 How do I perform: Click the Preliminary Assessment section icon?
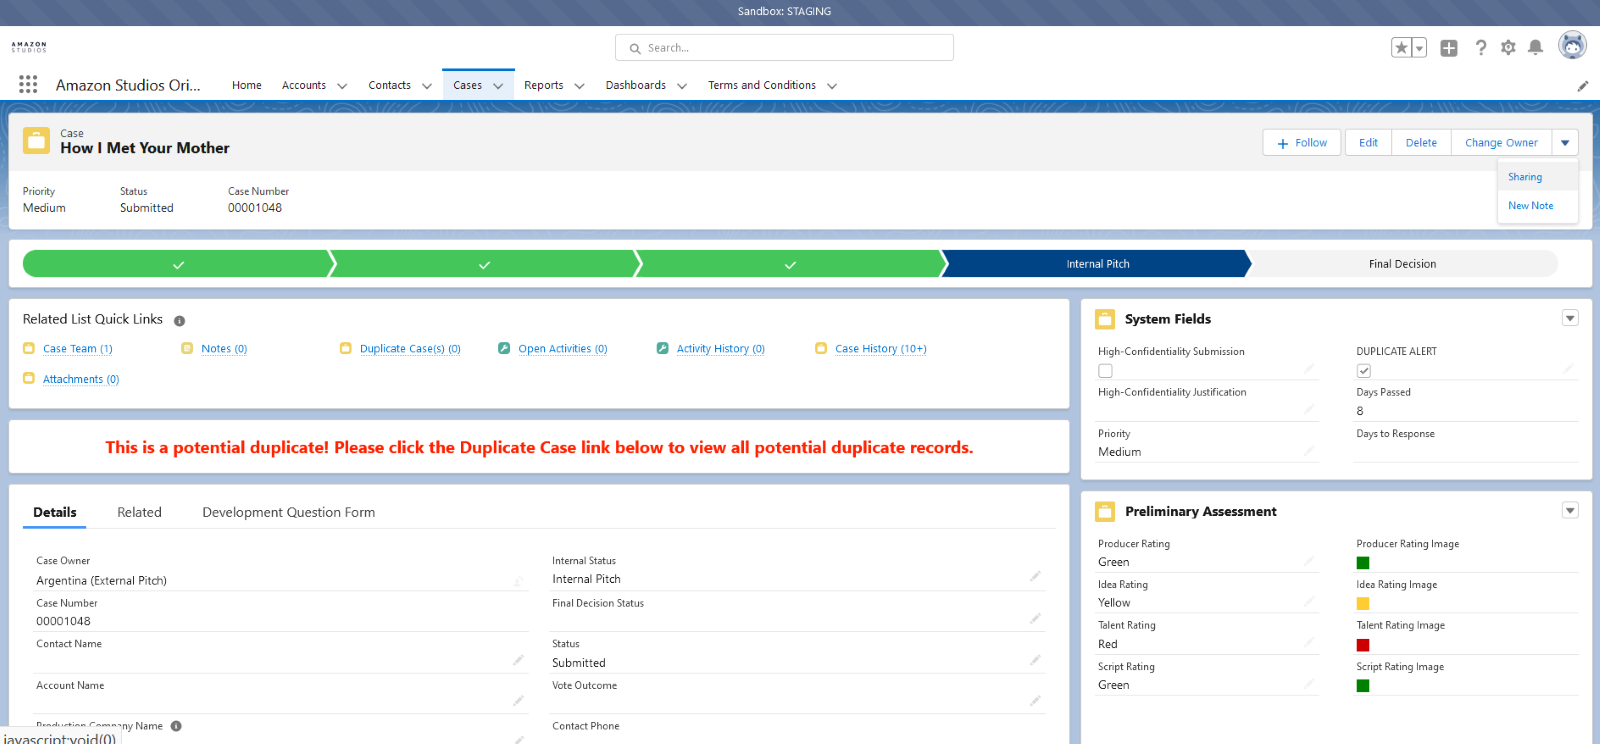tap(1105, 511)
